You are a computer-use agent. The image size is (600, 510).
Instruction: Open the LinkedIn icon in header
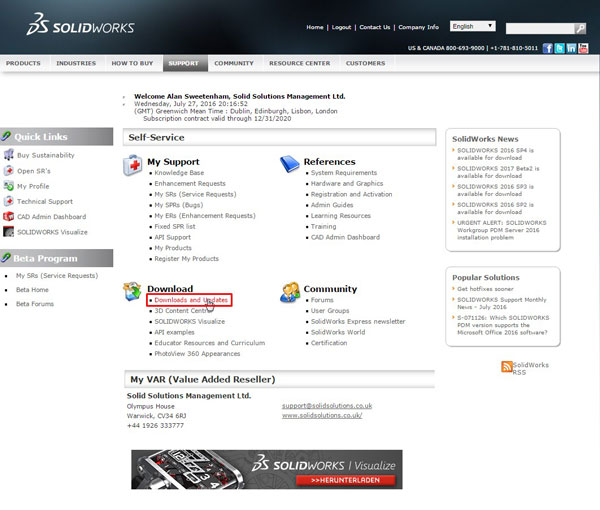pyautogui.click(x=571, y=47)
